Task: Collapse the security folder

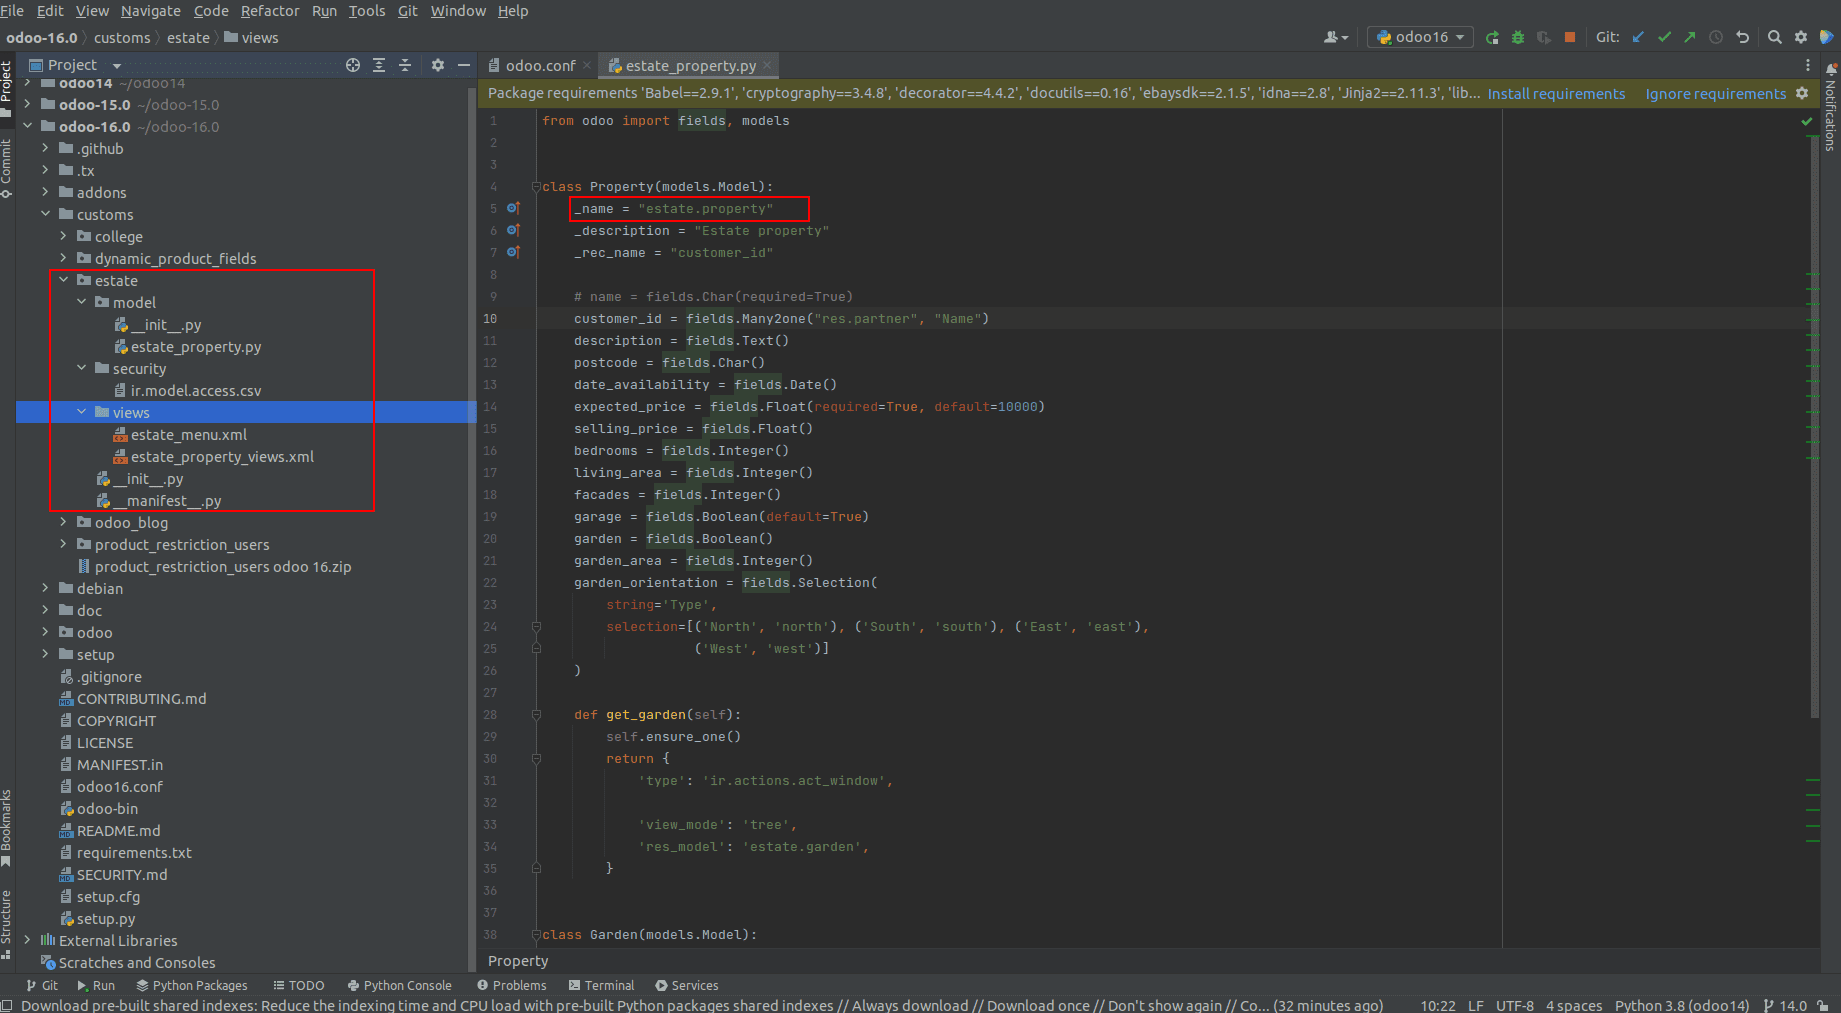Action: pyautogui.click(x=81, y=368)
